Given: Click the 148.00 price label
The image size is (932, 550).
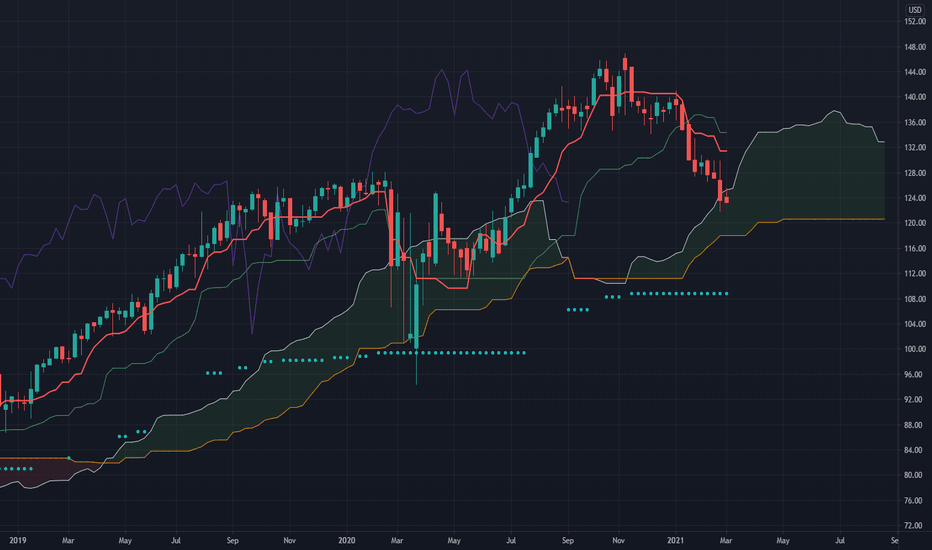Looking at the screenshot, I should tap(914, 46).
